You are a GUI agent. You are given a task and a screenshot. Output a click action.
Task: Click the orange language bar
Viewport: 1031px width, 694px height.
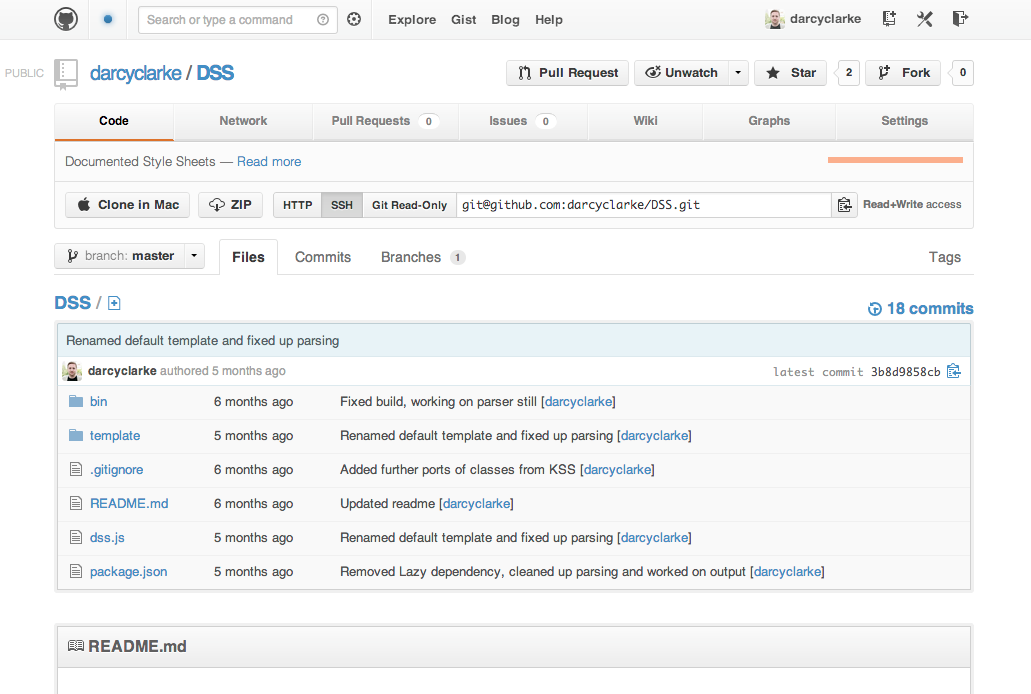[x=894, y=160]
